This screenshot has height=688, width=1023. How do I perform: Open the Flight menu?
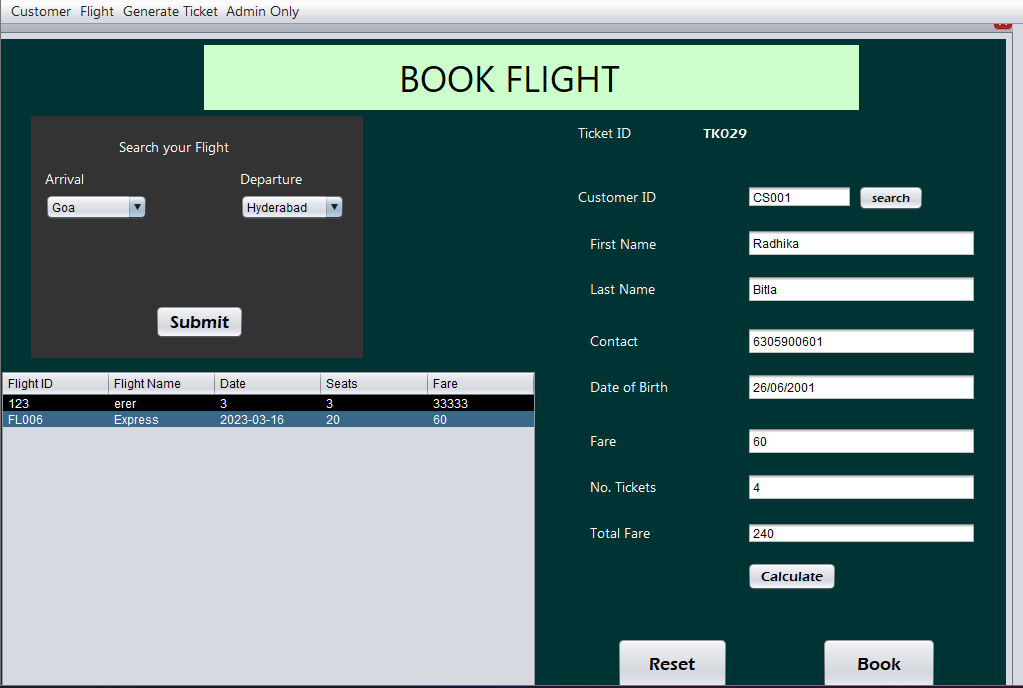click(x=96, y=11)
